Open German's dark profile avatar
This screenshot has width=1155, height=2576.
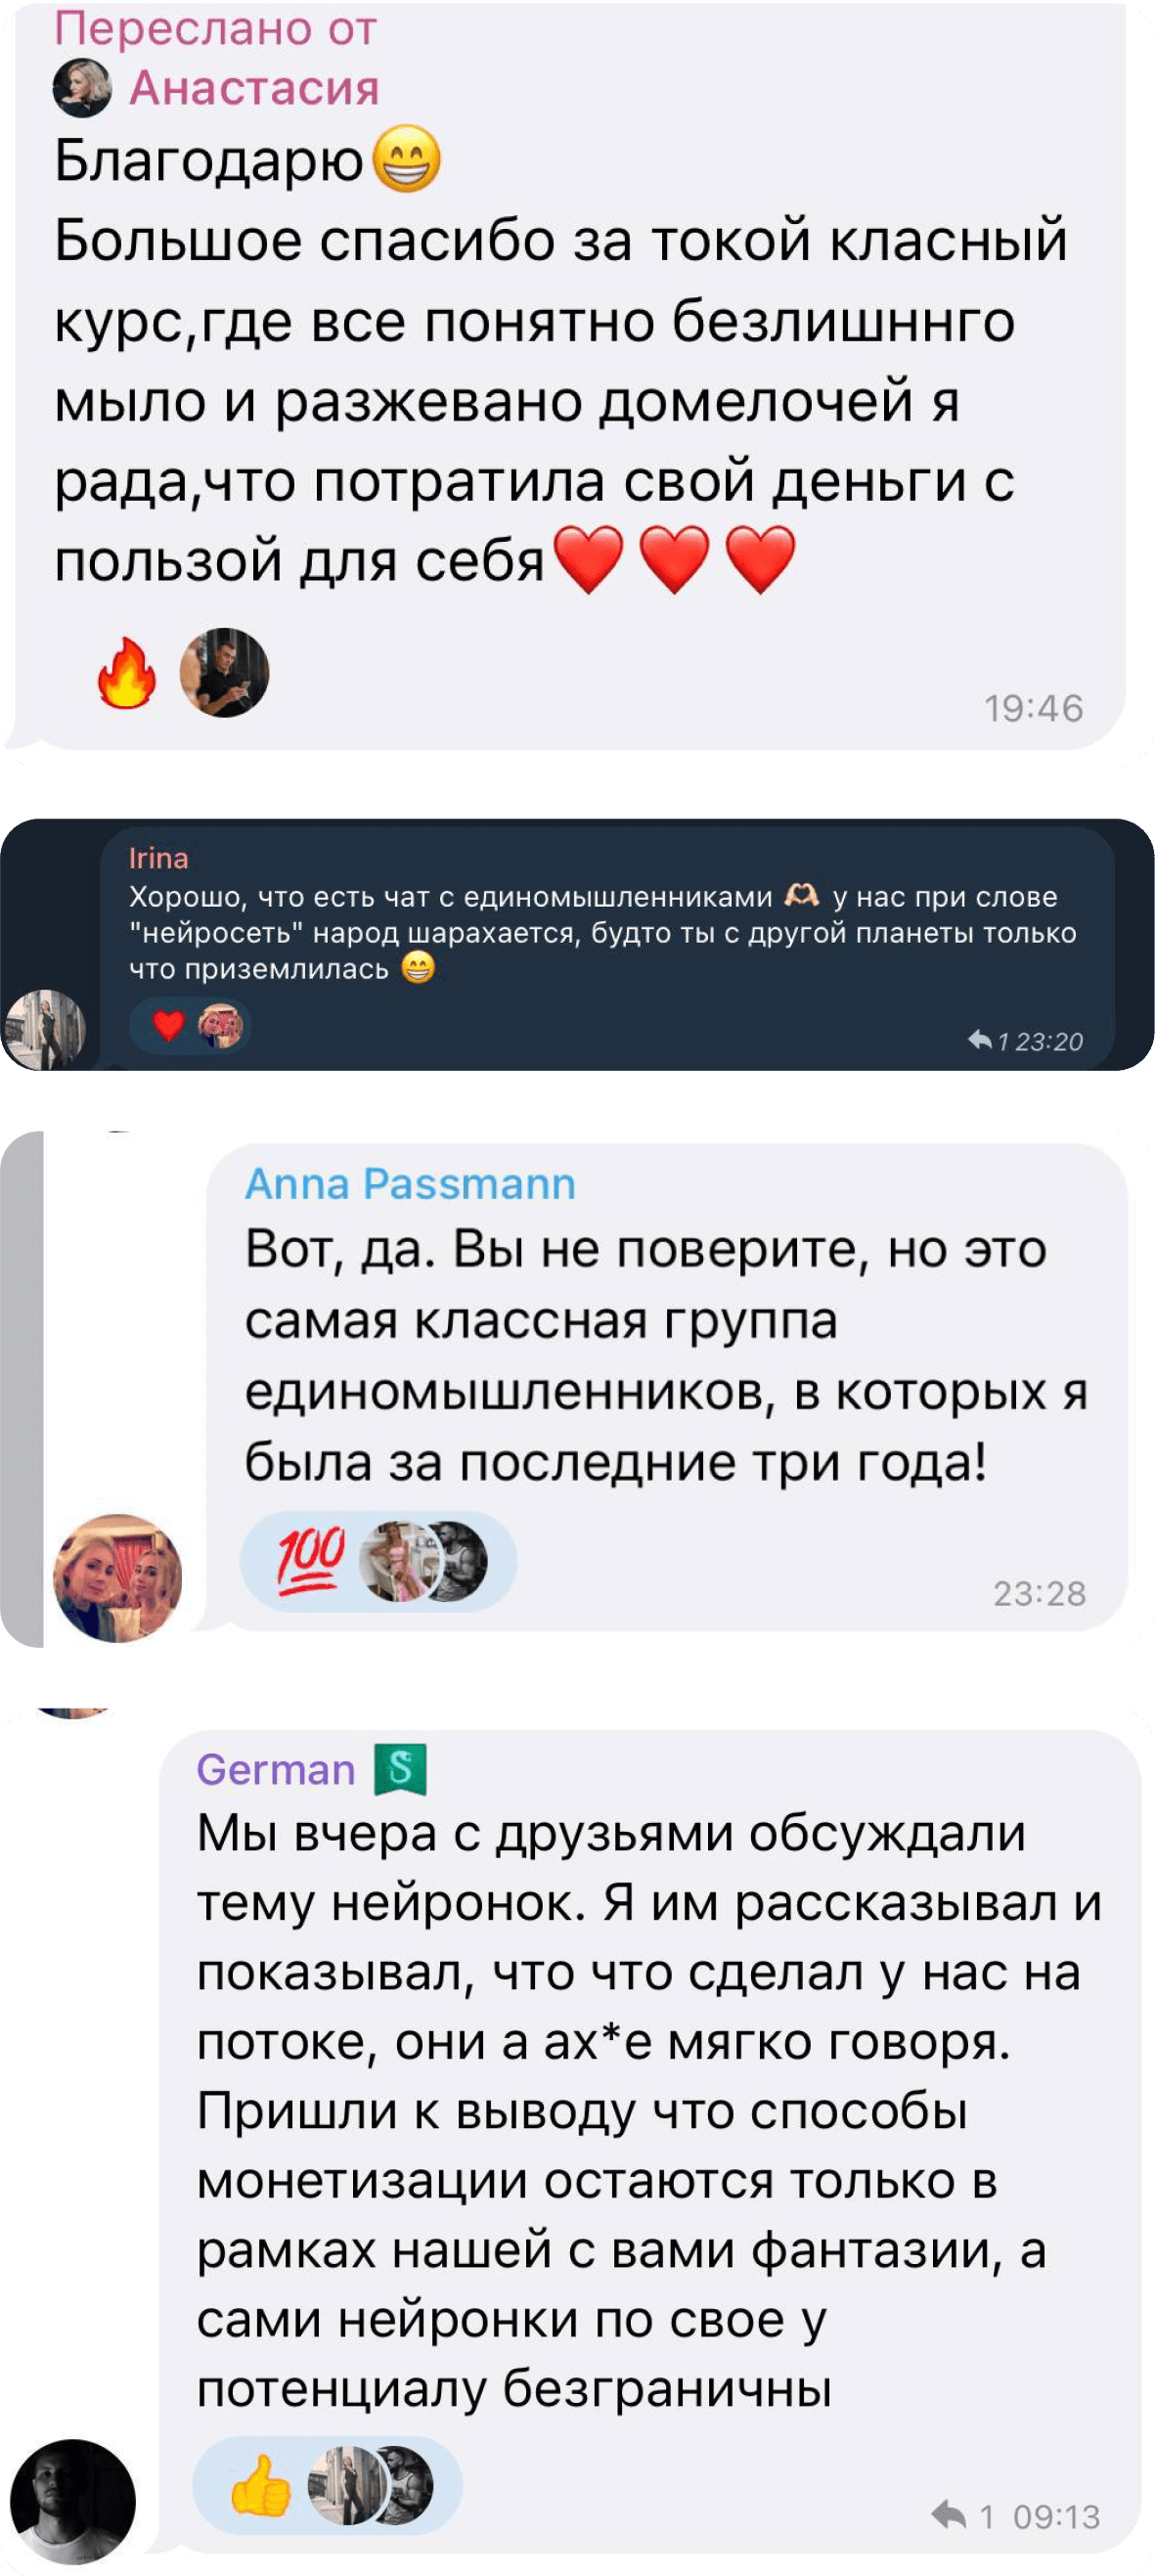point(73,2501)
